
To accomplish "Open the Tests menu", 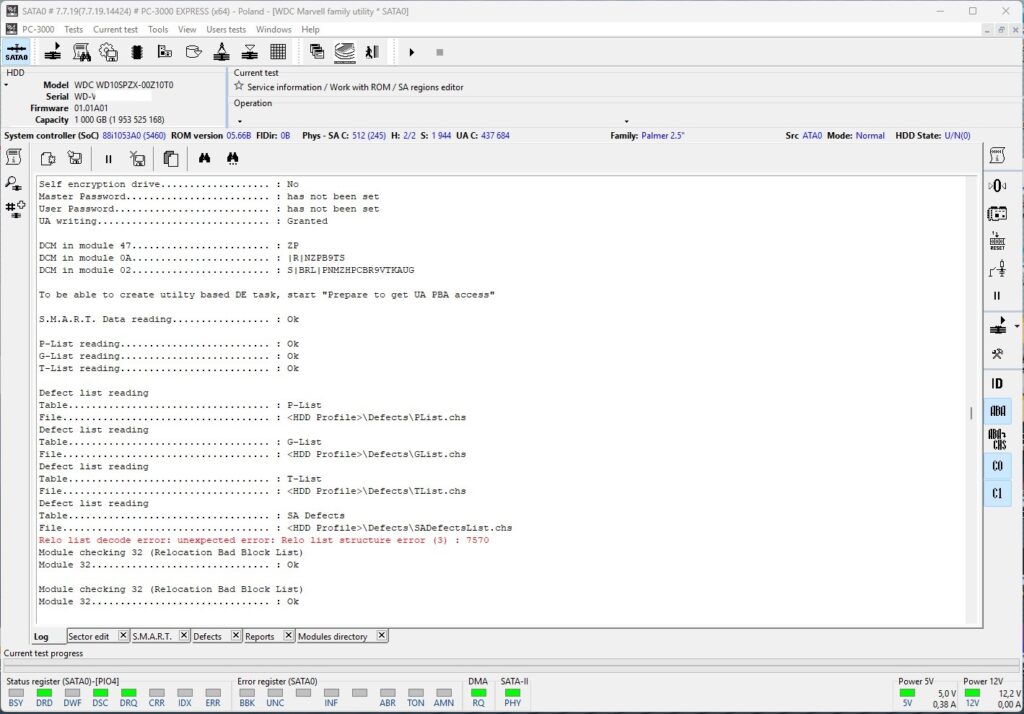I will [x=73, y=29].
